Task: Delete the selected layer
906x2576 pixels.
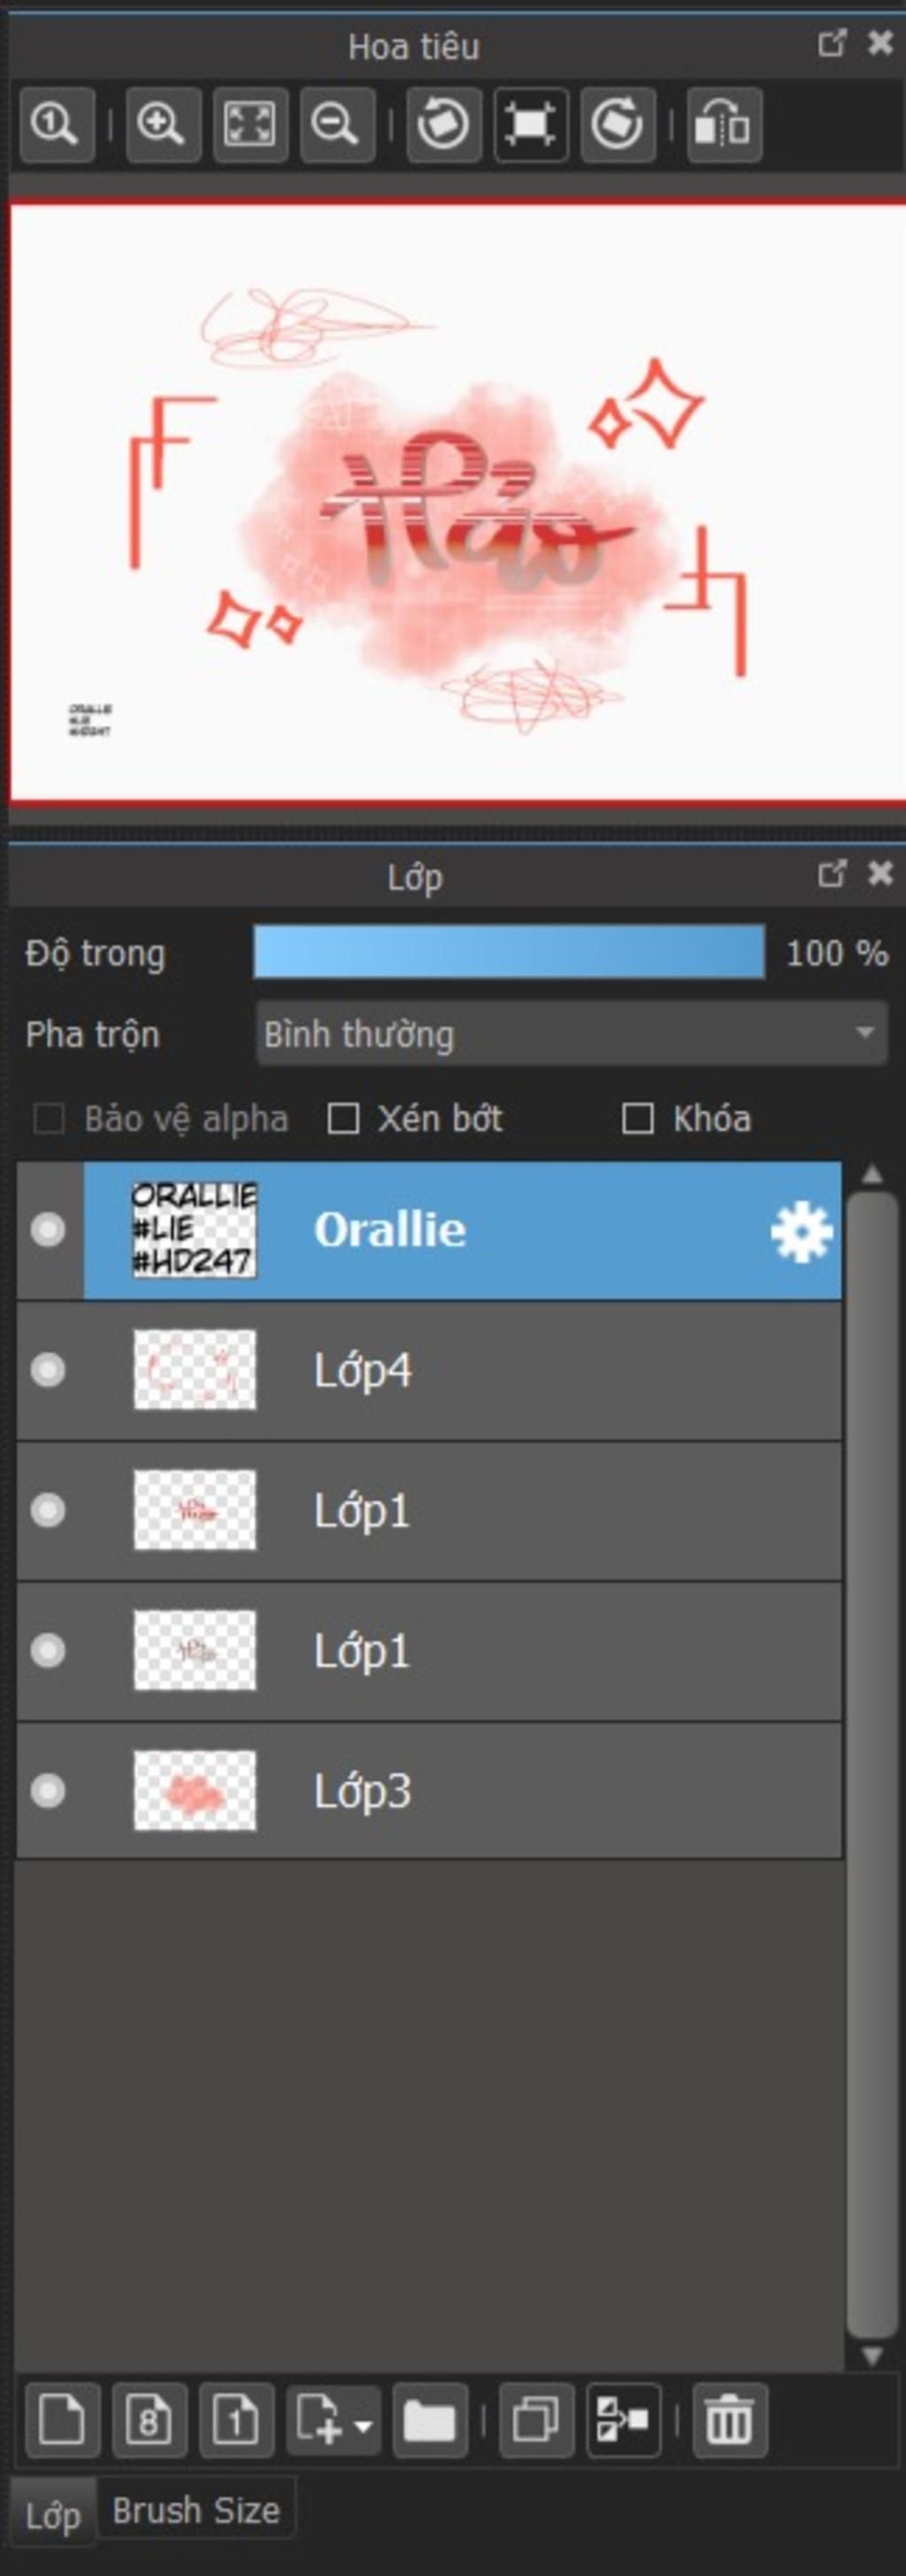Action: pyautogui.click(x=730, y=2420)
